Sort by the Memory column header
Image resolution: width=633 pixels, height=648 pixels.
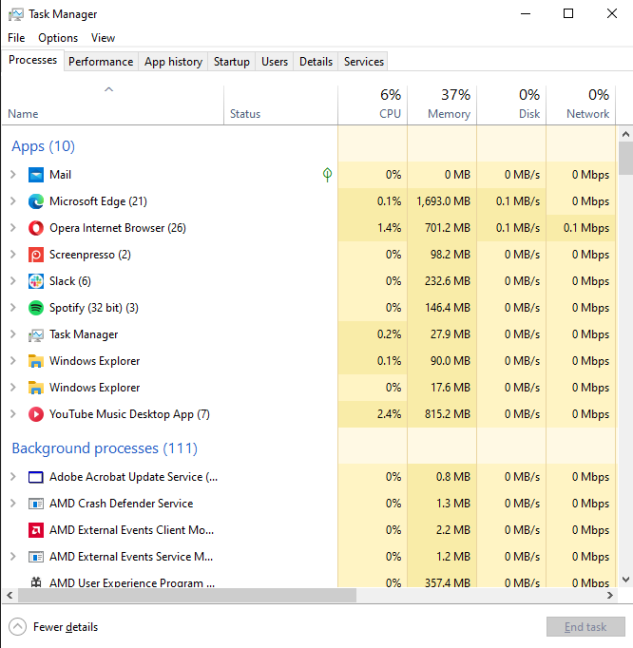[x=442, y=105]
